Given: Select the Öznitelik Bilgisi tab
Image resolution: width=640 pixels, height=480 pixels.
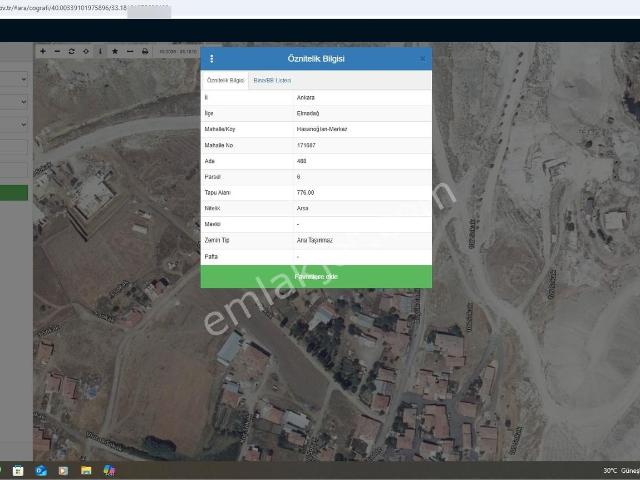Looking at the screenshot, I should click(x=225, y=80).
